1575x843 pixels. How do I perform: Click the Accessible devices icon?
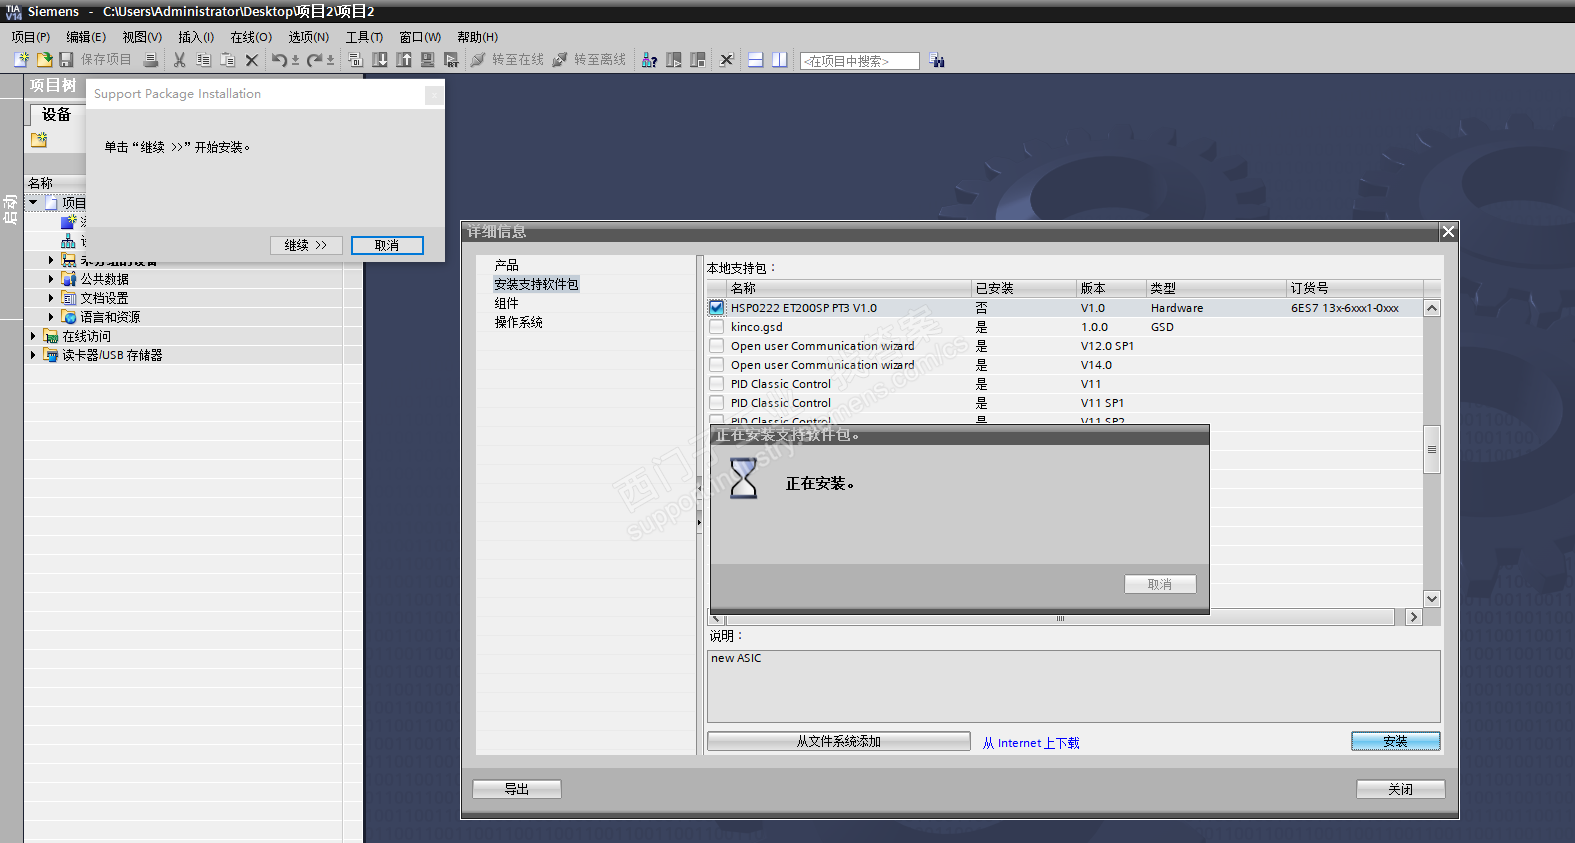650,60
